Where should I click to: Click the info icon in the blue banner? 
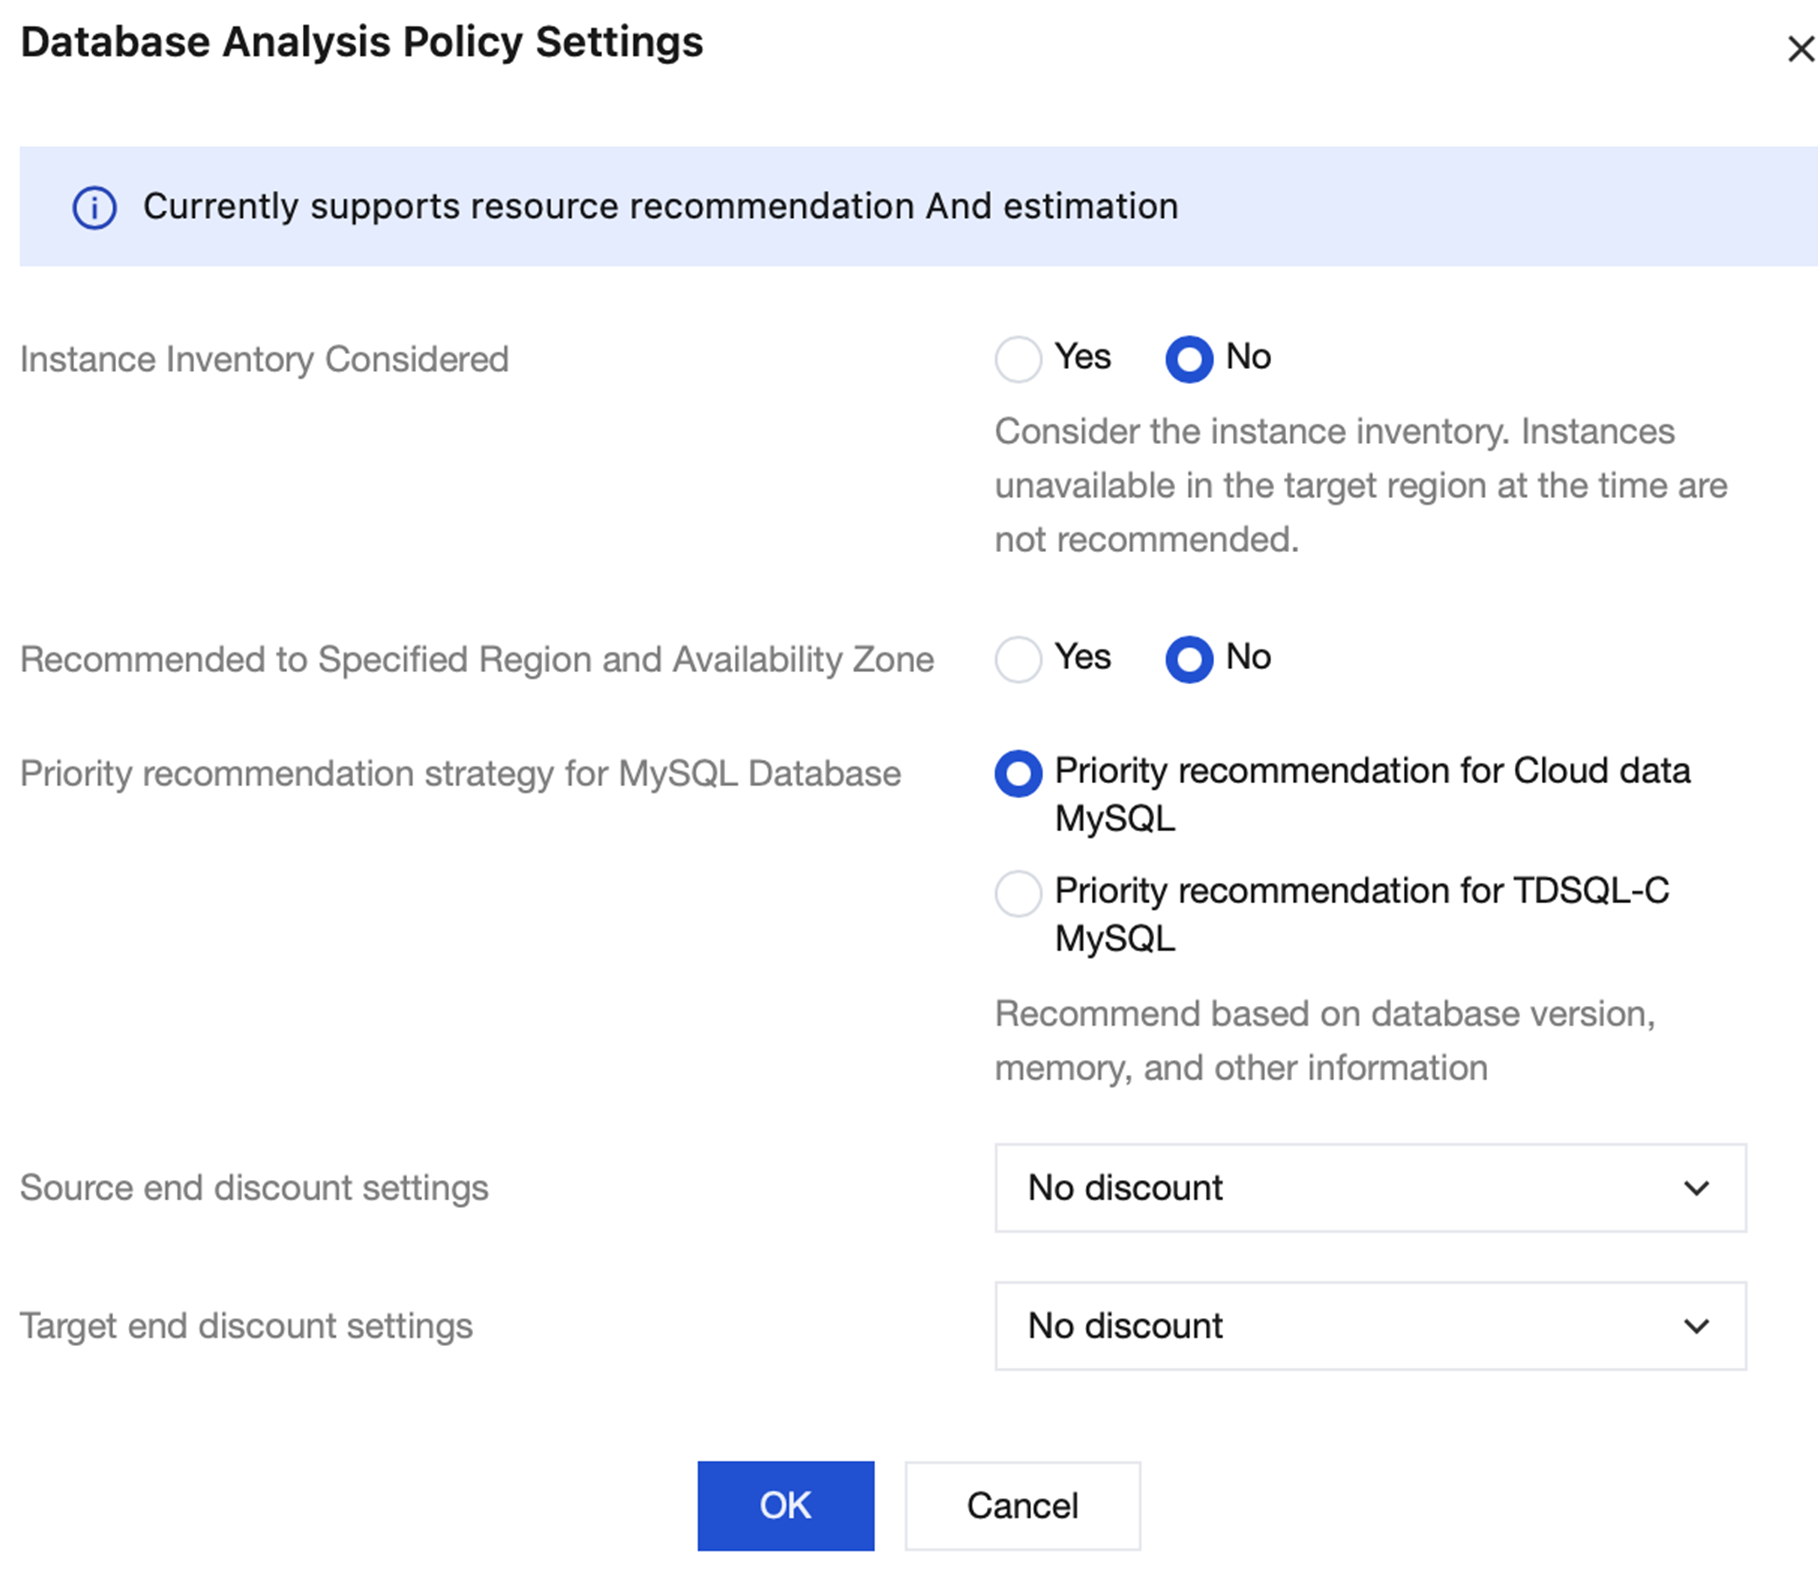(94, 208)
